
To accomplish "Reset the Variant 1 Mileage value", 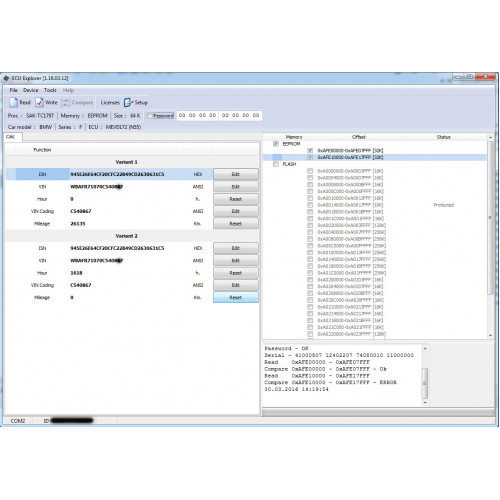I will point(236,224).
